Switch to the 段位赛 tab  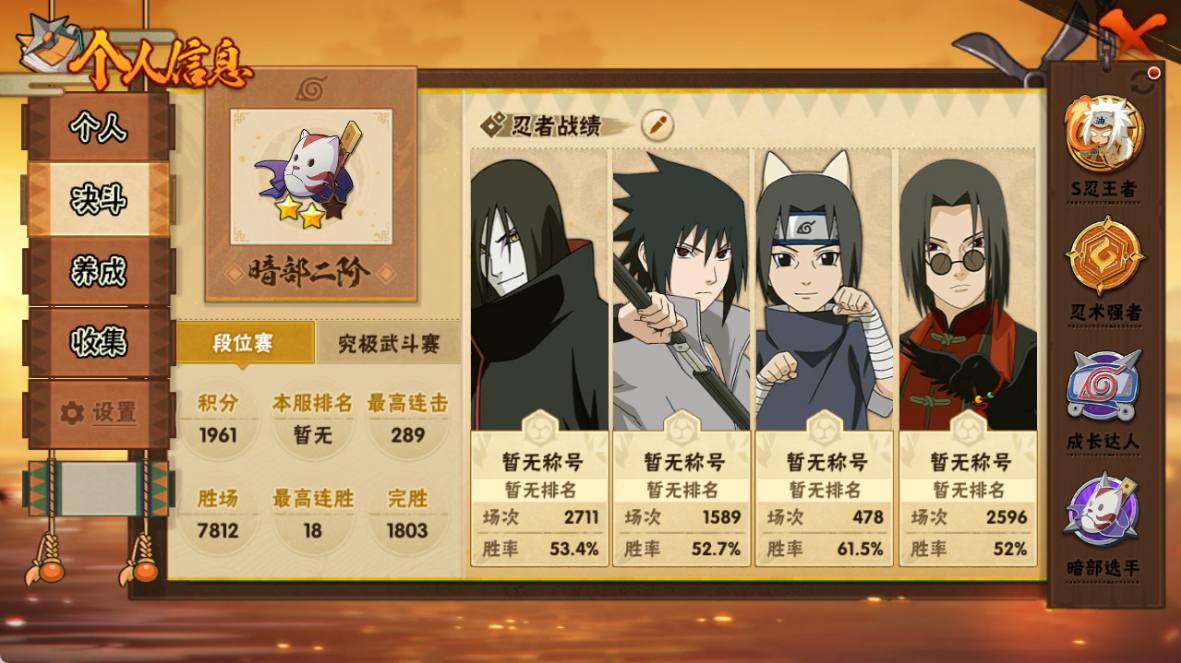[243, 344]
